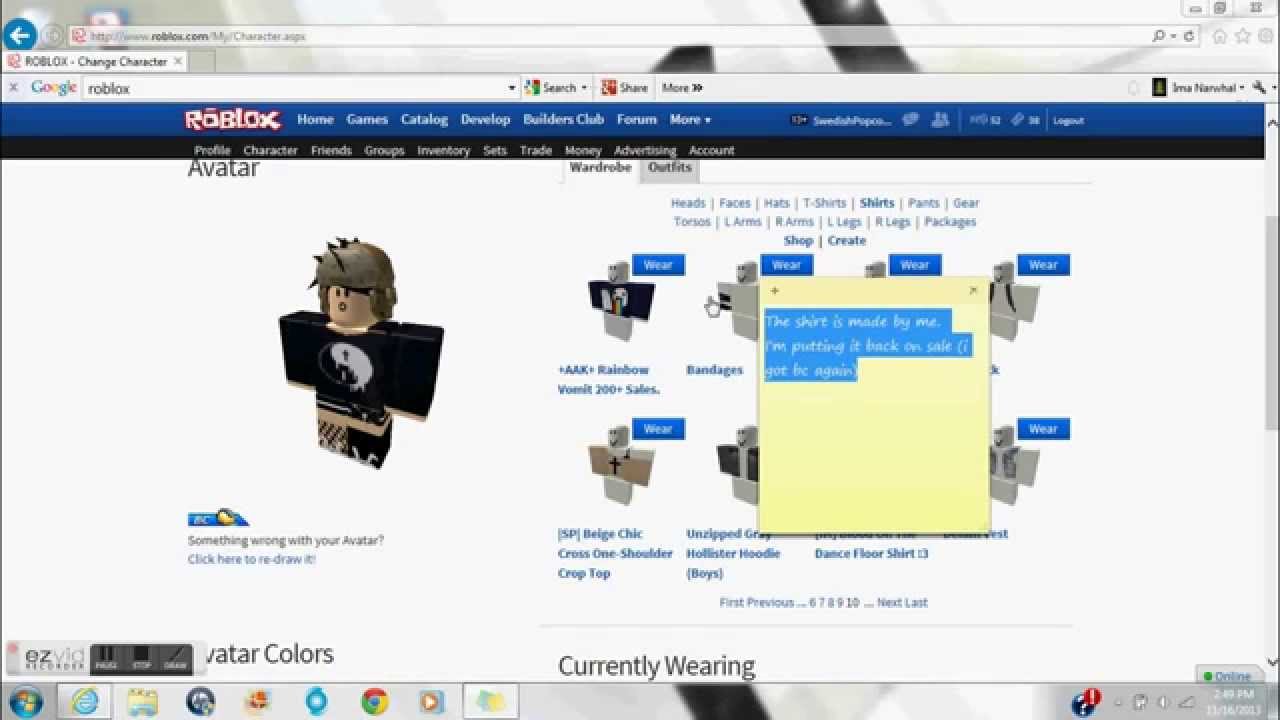The height and width of the screenshot is (720, 1280).
Task: Open the Unzipped Gray Hollister Hoodie thumbnail
Action: click(x=738, y=465)
